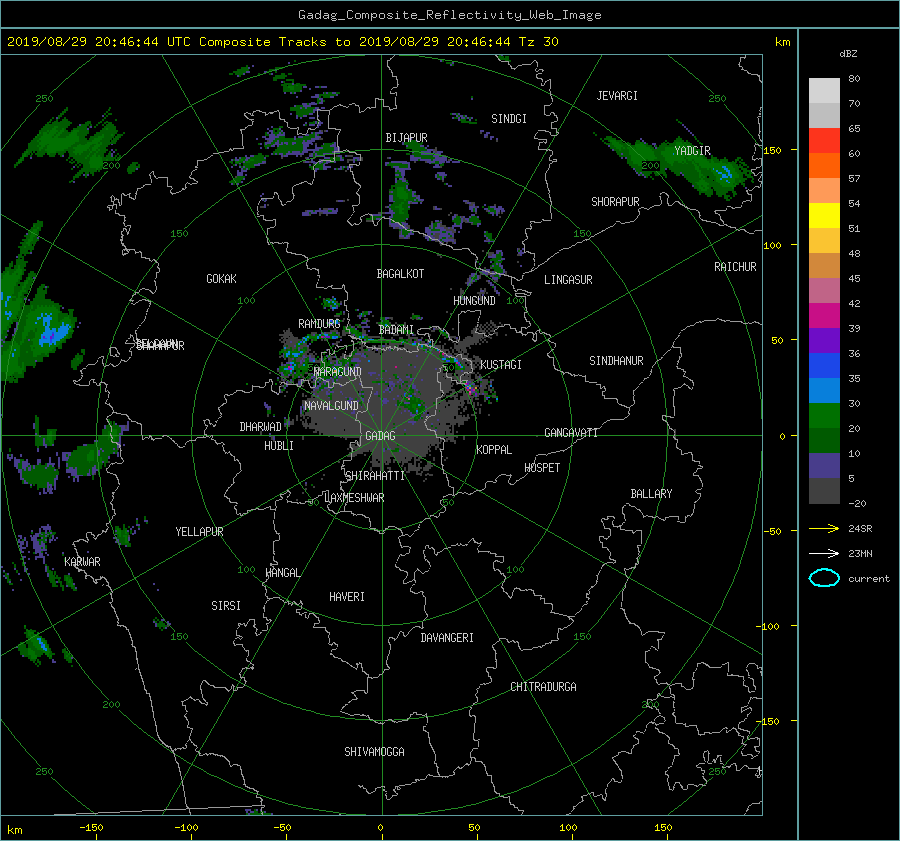Click the SHIRAHATTI city label

pos(375,476)
